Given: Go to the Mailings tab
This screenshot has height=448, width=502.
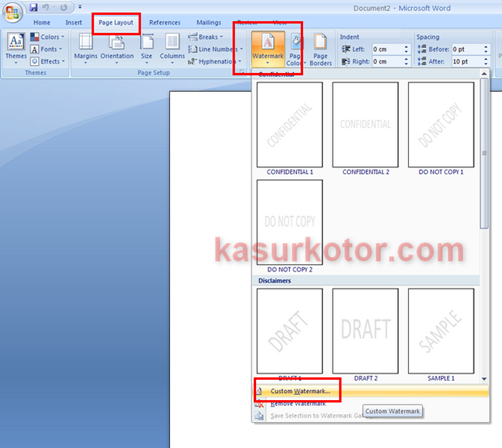Looking at the screenshot, I should (209, 22).
